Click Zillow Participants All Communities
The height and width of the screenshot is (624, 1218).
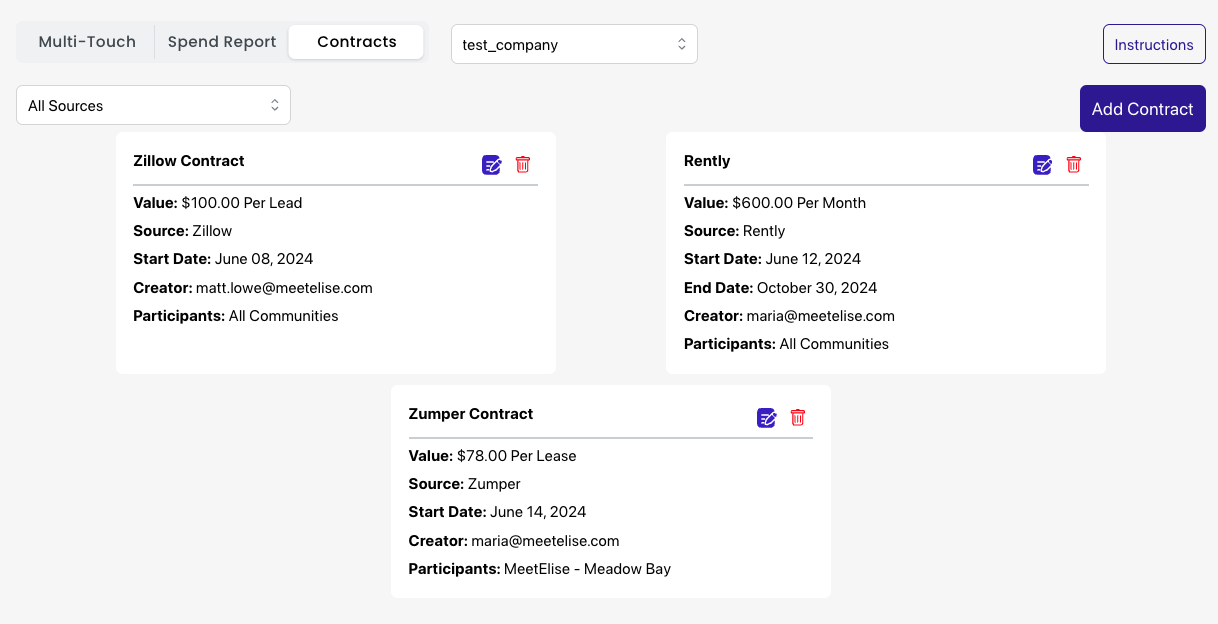[x=236, y=316]
